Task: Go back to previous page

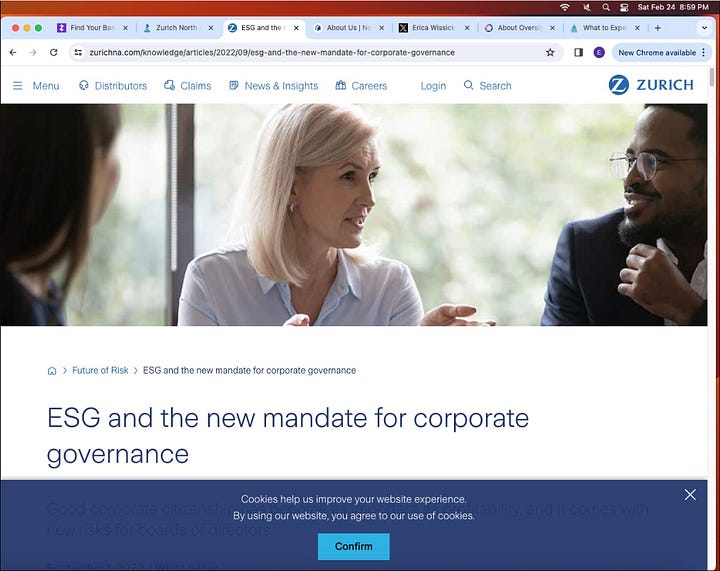Action: (13, 52)
